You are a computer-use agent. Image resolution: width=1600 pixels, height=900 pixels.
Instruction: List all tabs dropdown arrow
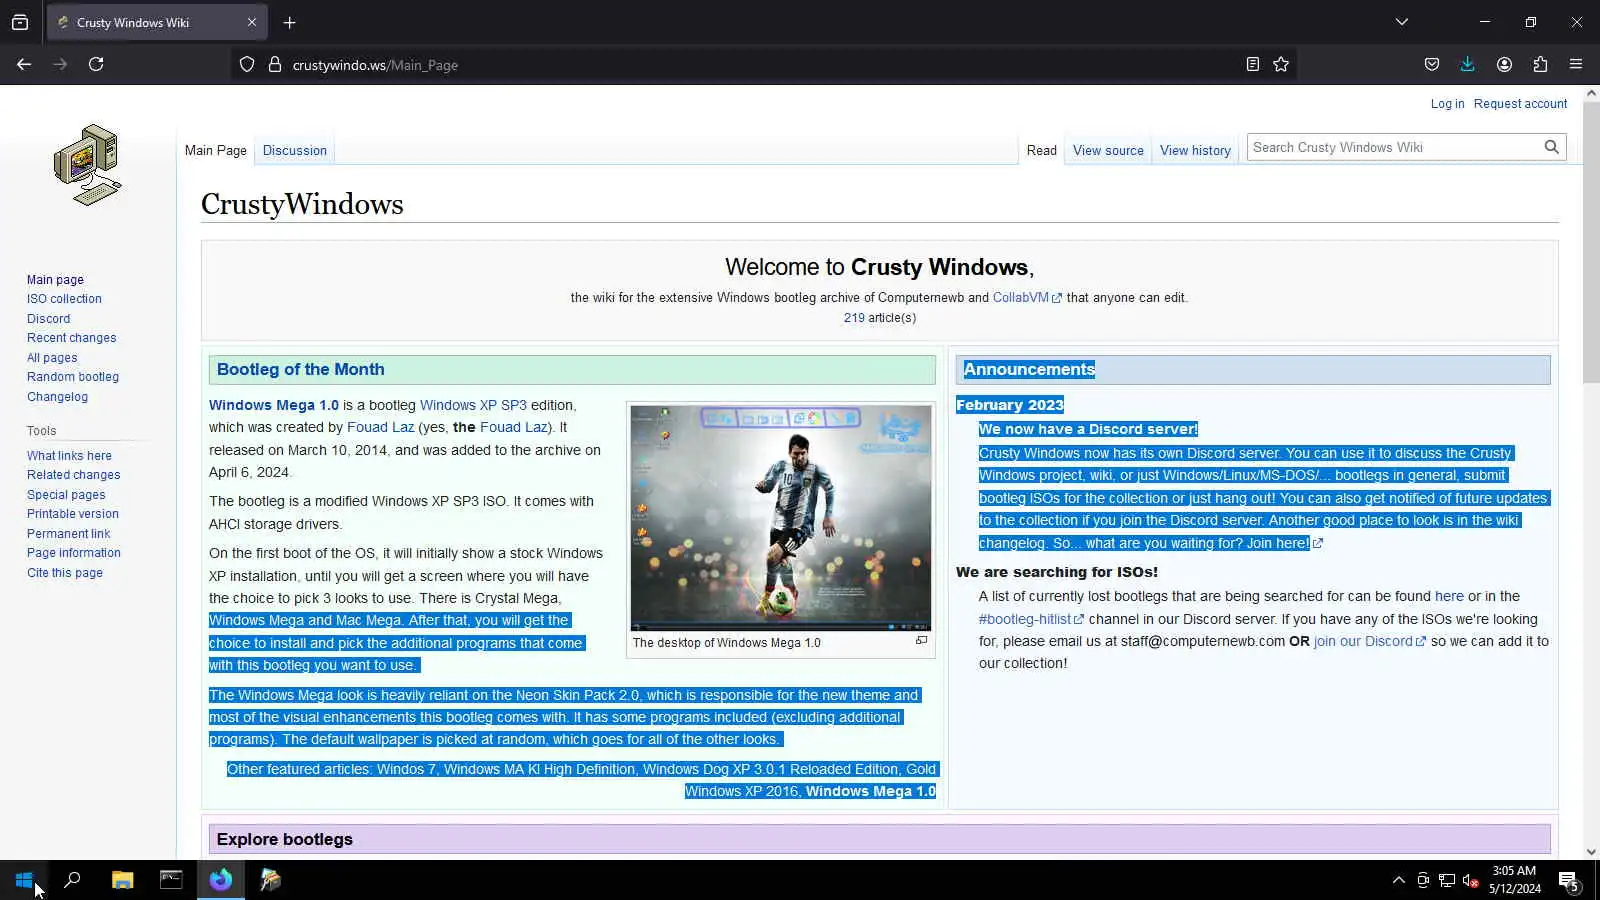1402,22
